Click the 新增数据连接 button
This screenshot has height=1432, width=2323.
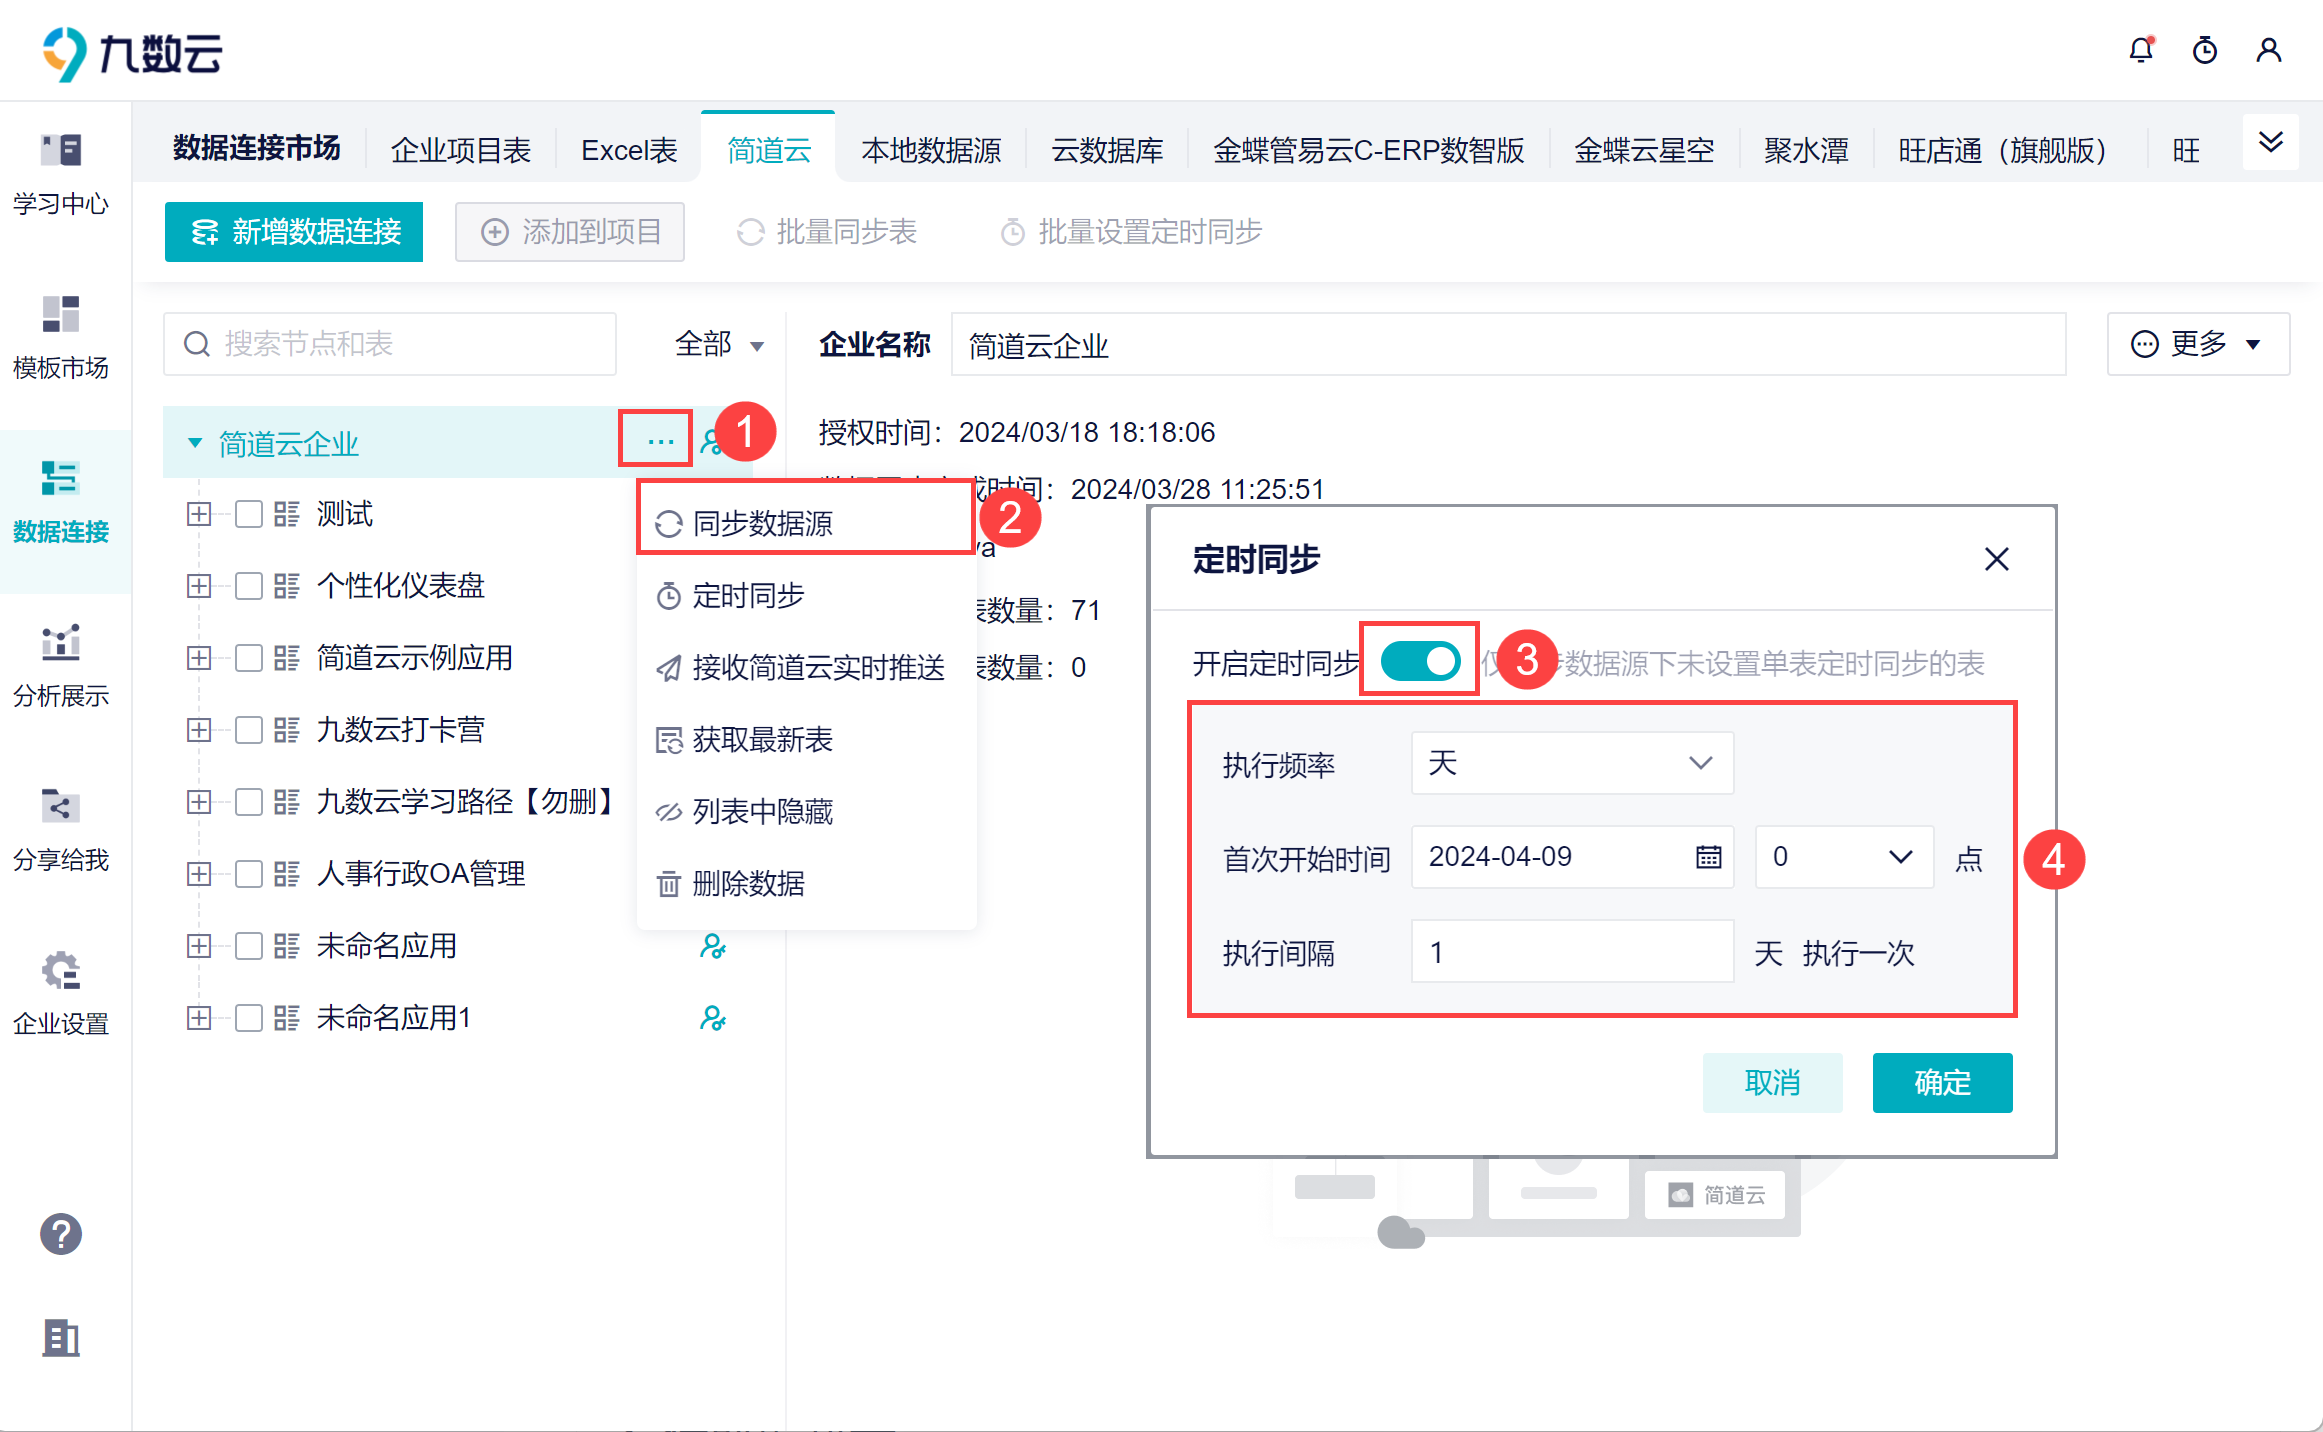(294, 232)
